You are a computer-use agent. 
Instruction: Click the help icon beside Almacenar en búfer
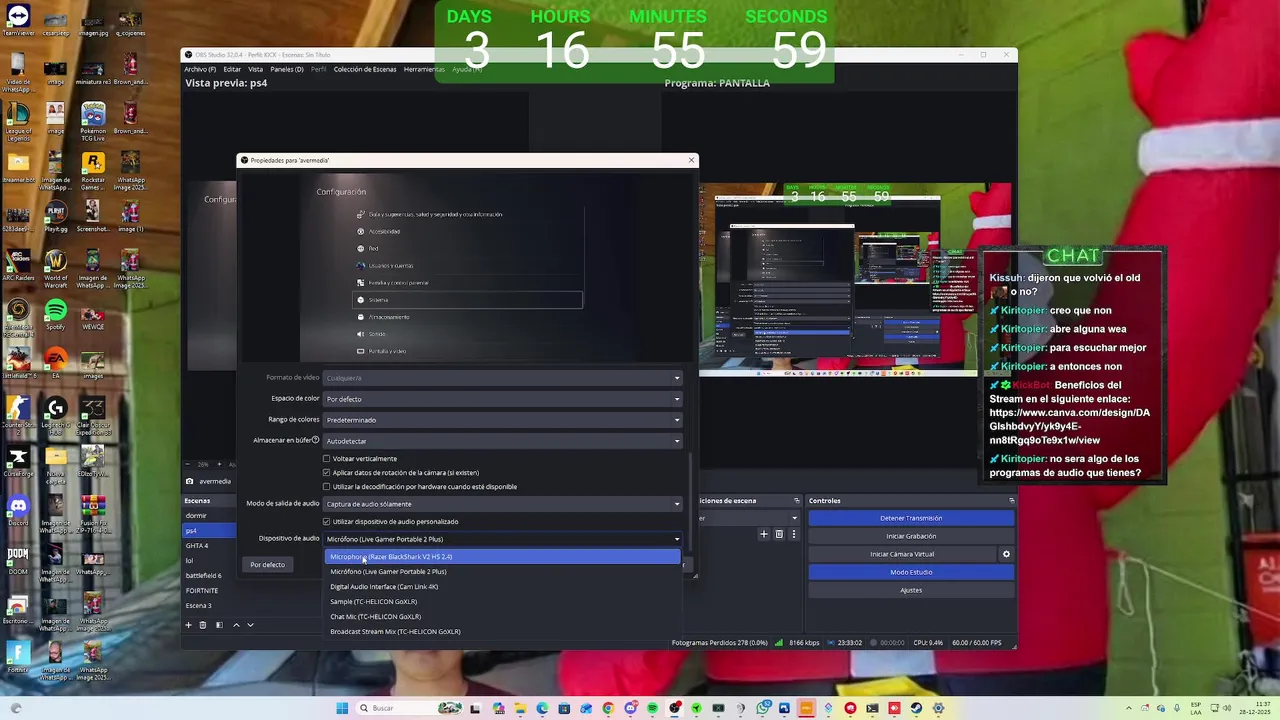pos(315,440)
